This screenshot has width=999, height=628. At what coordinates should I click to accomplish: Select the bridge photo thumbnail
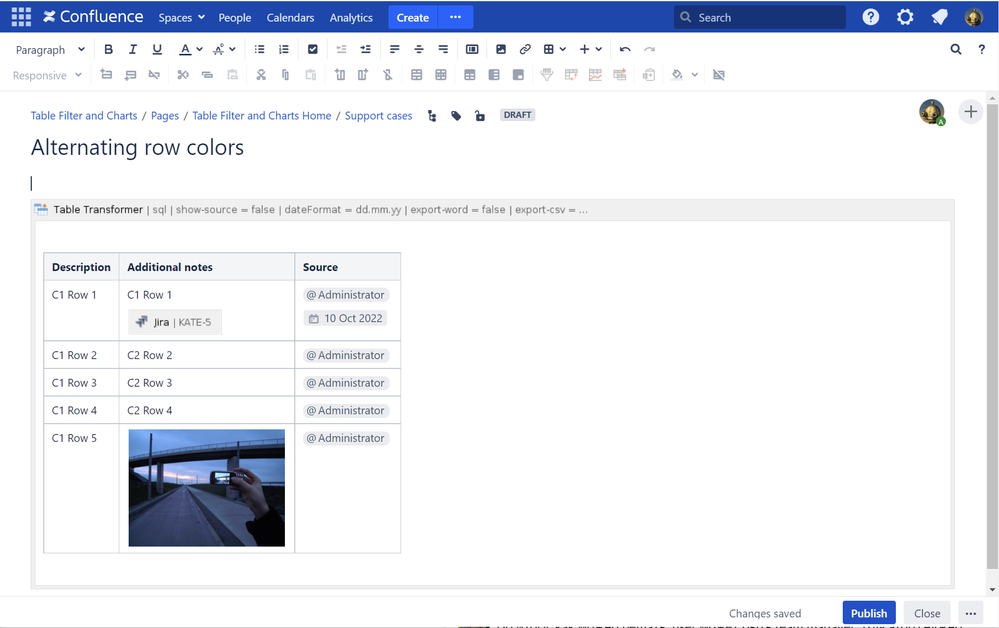[x=206, y=488]
